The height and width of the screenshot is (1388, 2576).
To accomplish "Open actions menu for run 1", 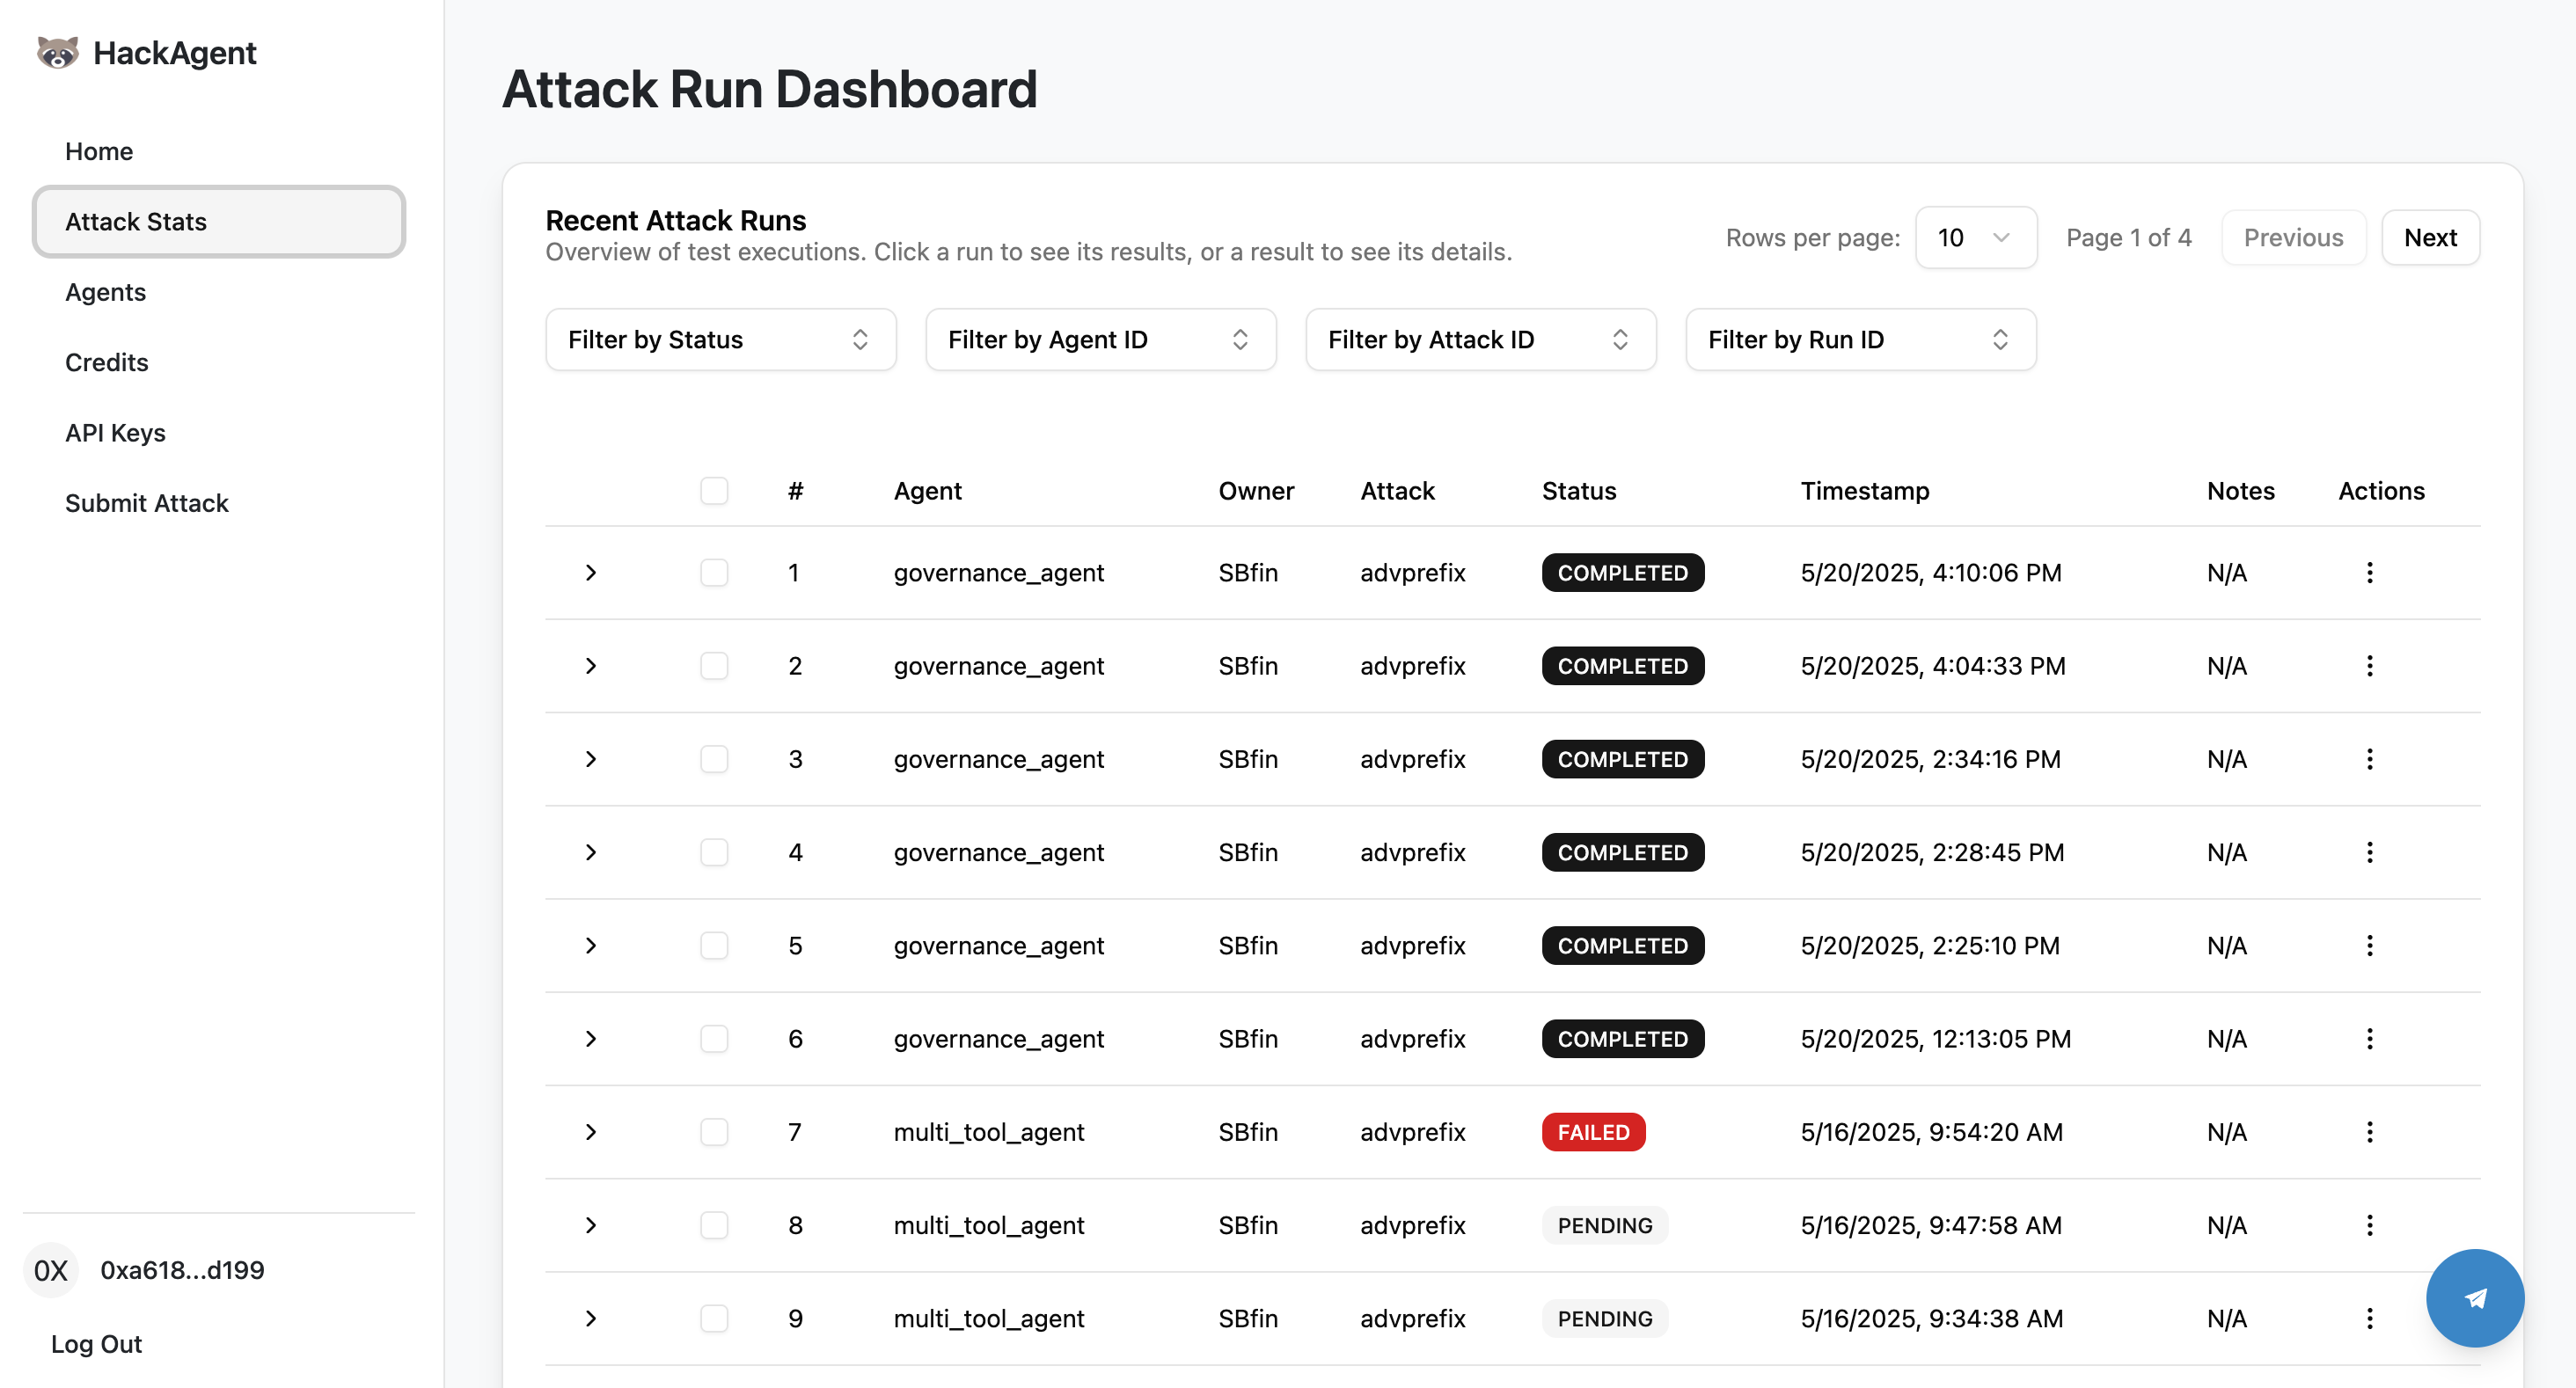I will (2369, 573).
